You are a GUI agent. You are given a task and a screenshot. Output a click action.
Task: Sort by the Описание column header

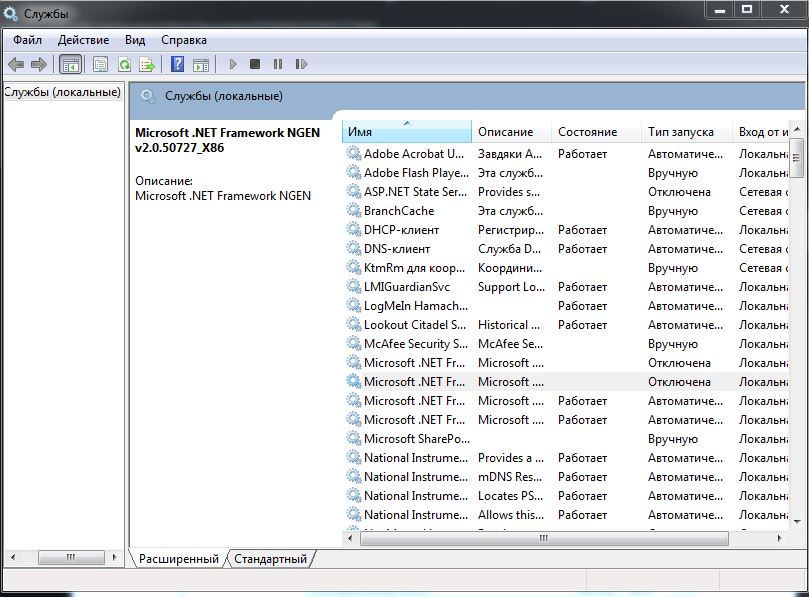(512, 132)
